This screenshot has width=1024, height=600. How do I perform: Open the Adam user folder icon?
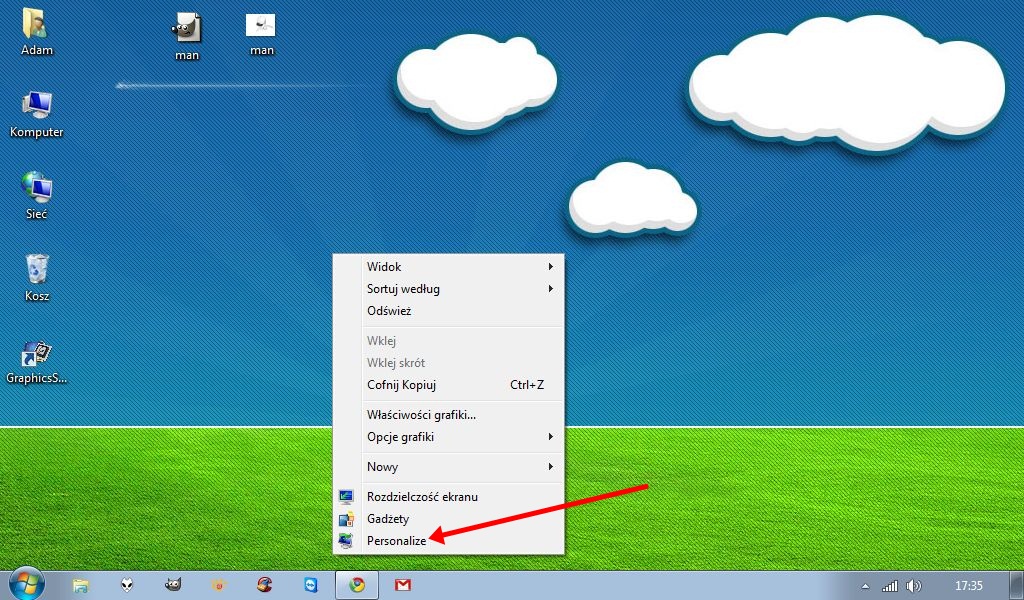tap(36, 33)
